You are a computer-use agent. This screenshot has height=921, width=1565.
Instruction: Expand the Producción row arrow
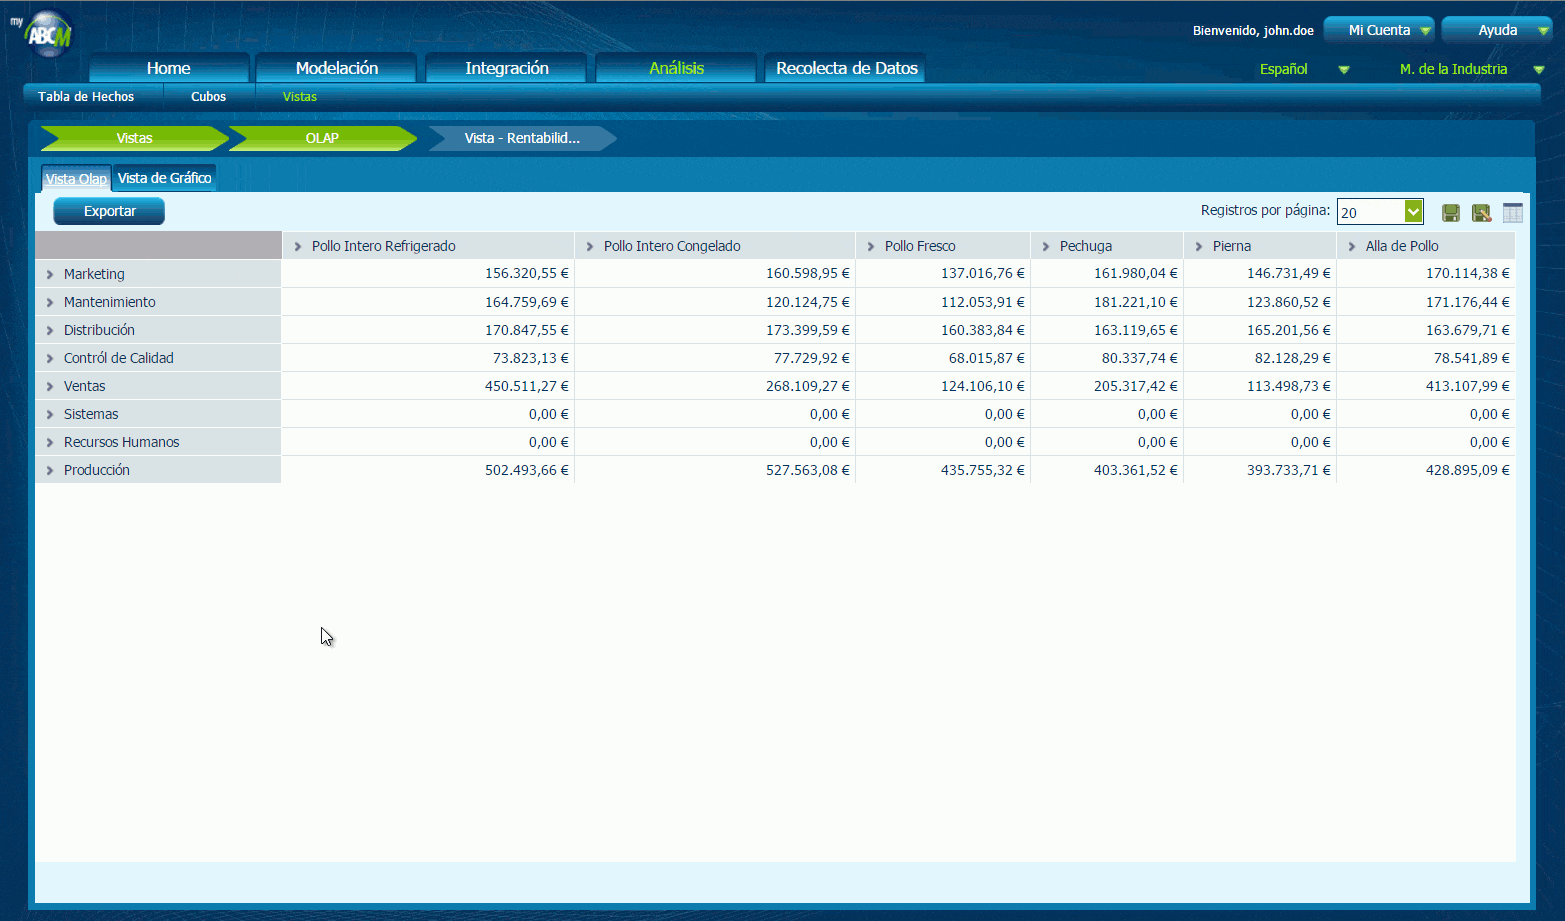[50, 470]
